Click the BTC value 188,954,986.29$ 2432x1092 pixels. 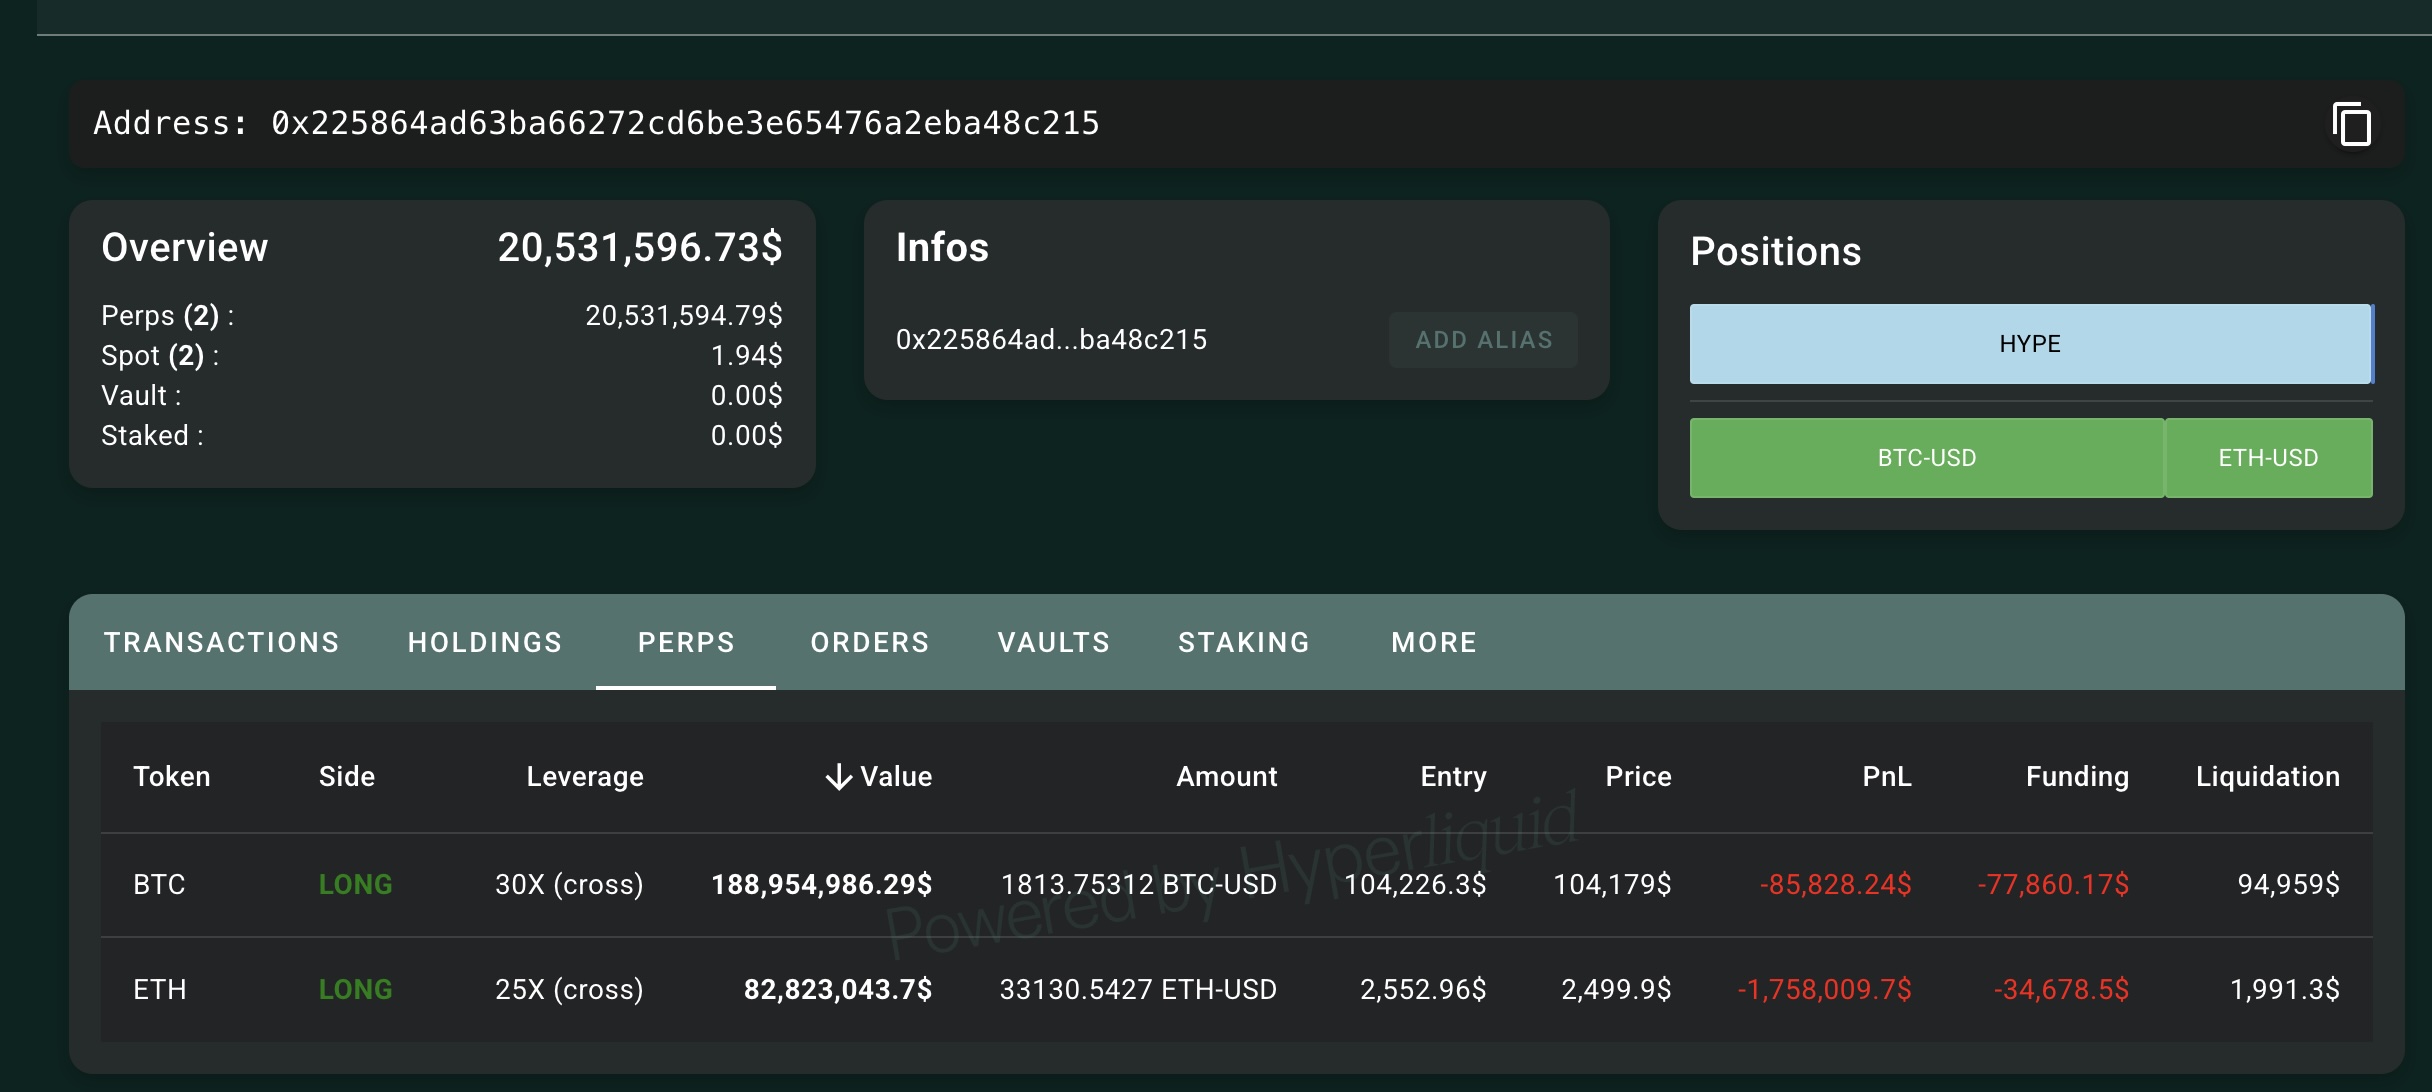822,885
